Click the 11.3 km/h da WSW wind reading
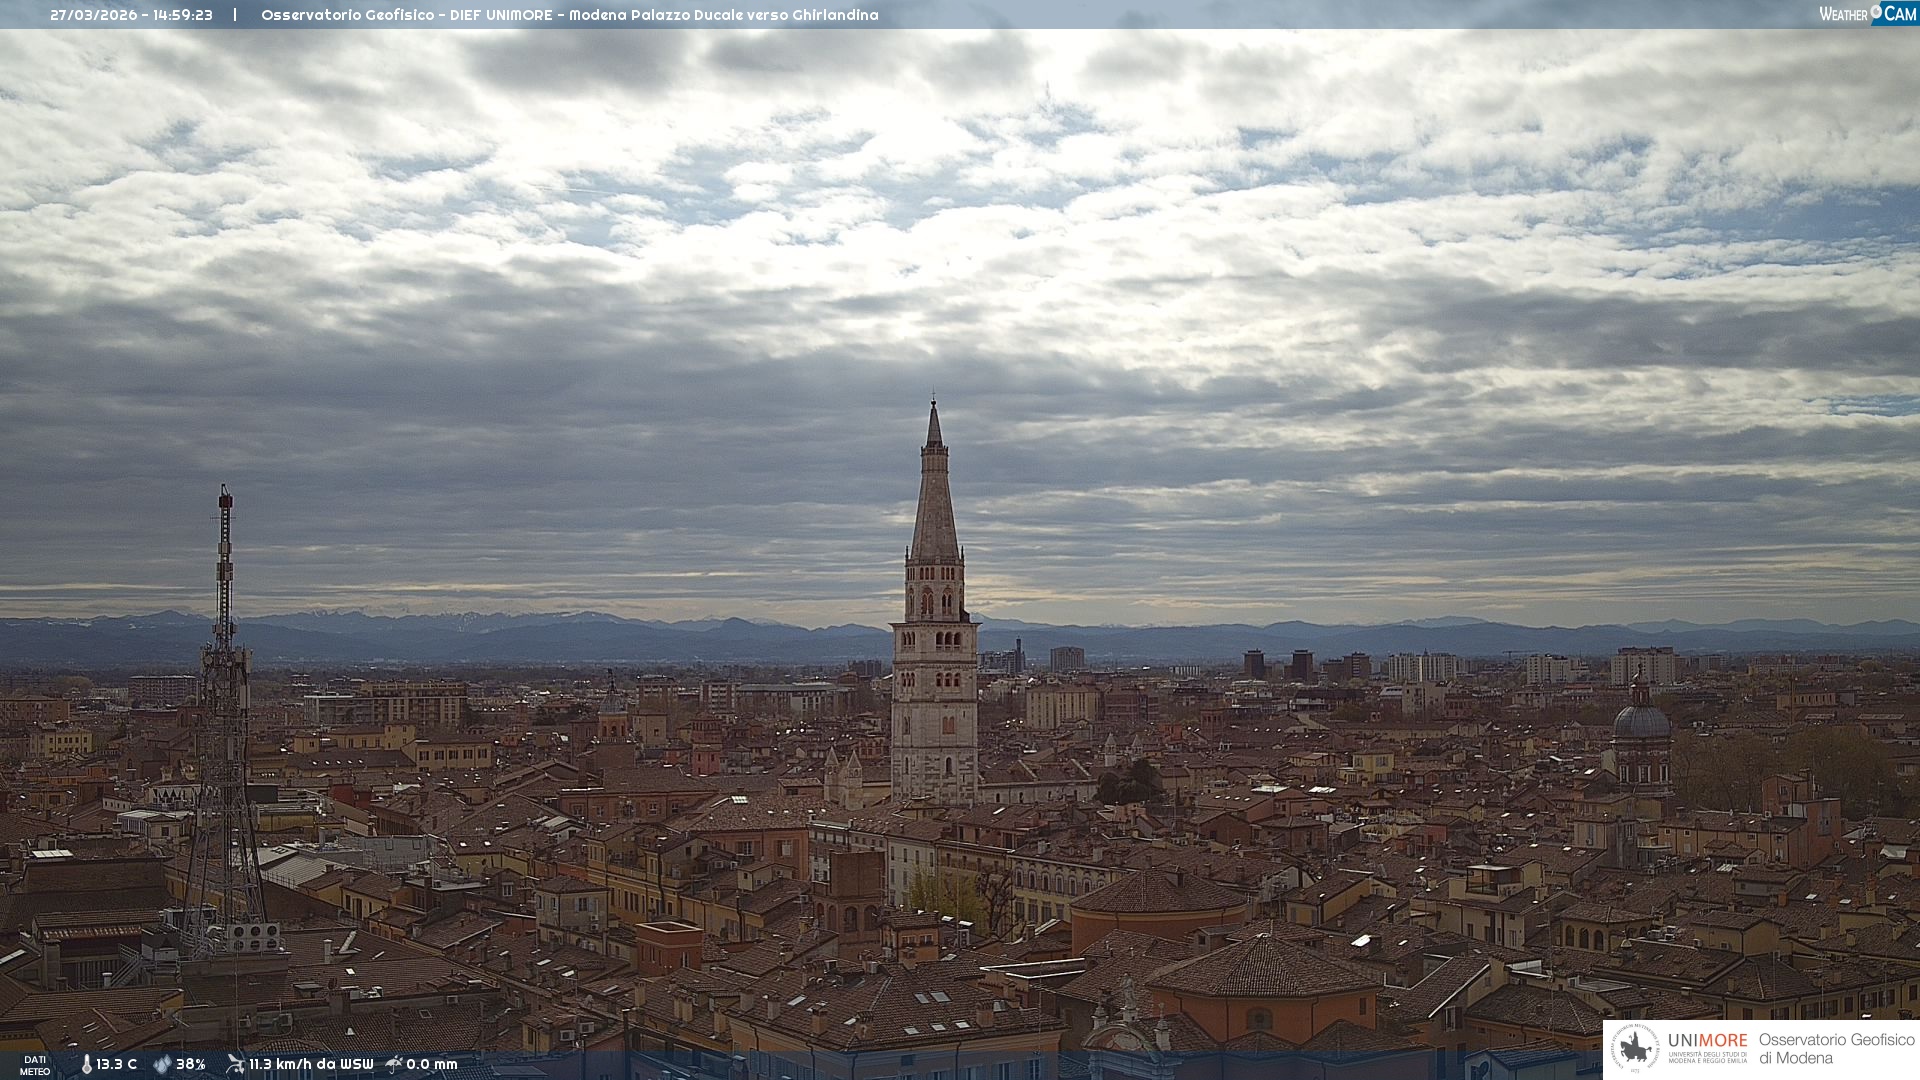Screen dimensions: 1920x1080 coord(311,1064)
